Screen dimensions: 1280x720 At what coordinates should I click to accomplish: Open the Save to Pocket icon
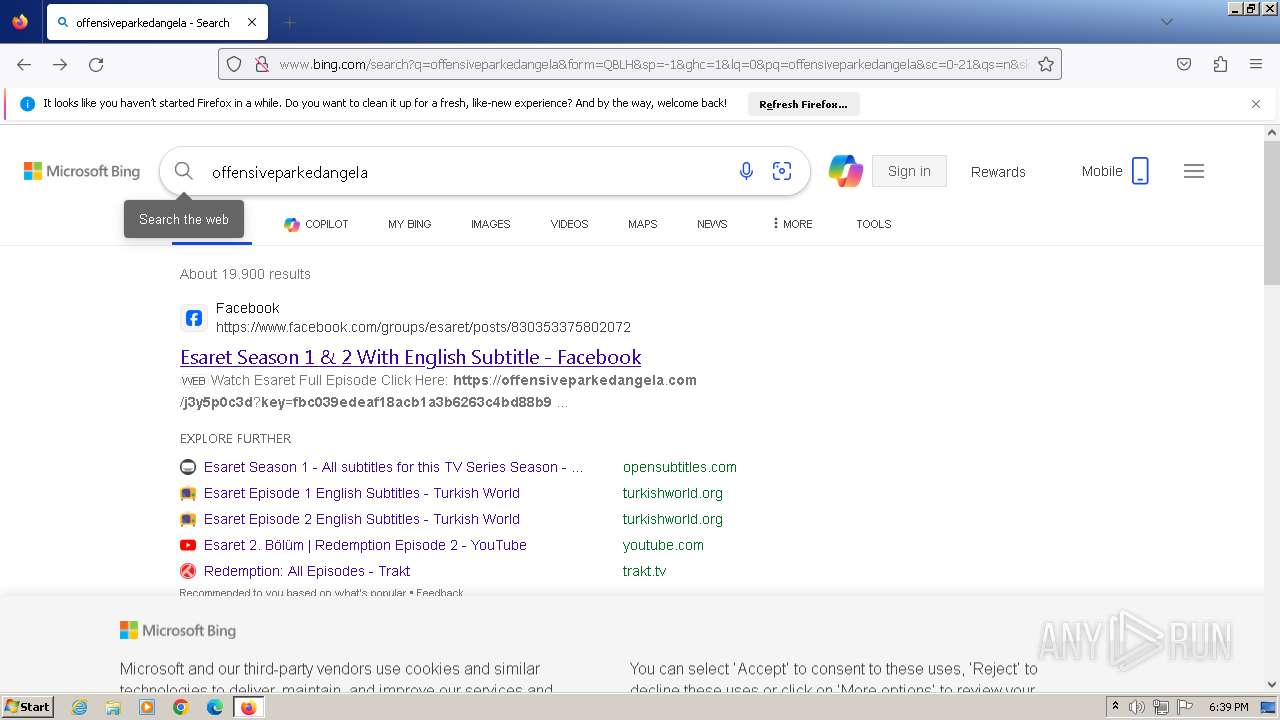tap(1184, 64)
